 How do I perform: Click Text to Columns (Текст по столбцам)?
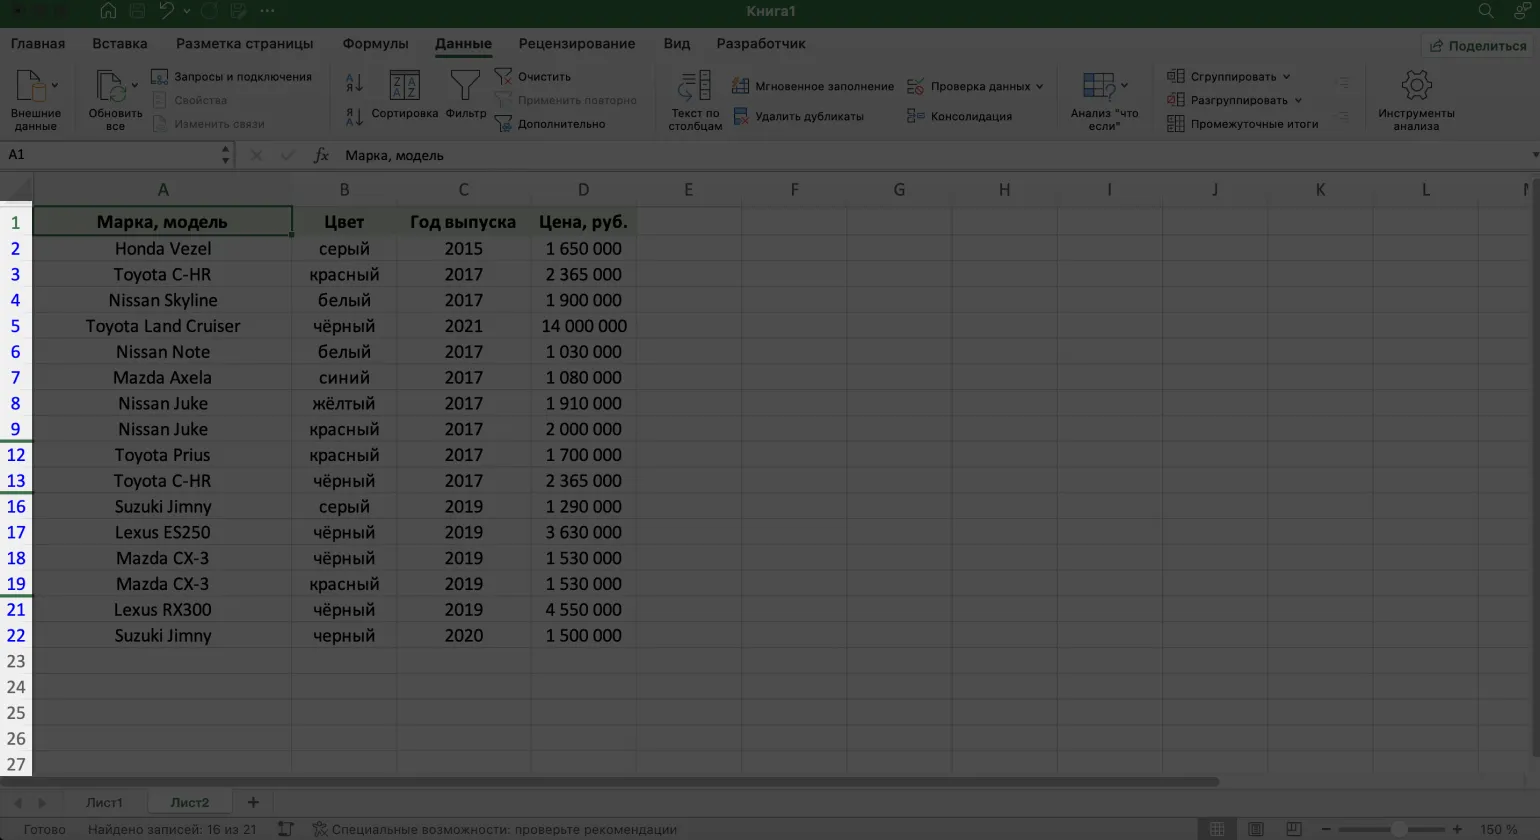point(695,99)
